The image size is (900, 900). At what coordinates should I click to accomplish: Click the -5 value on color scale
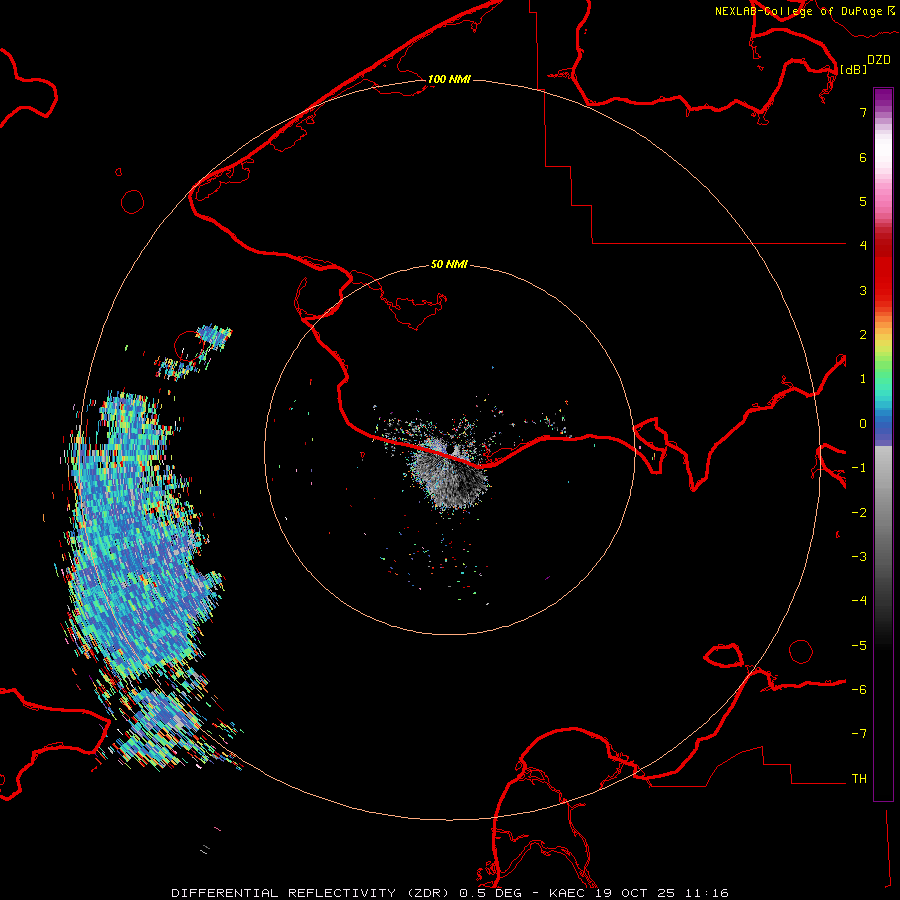[859, 646]
